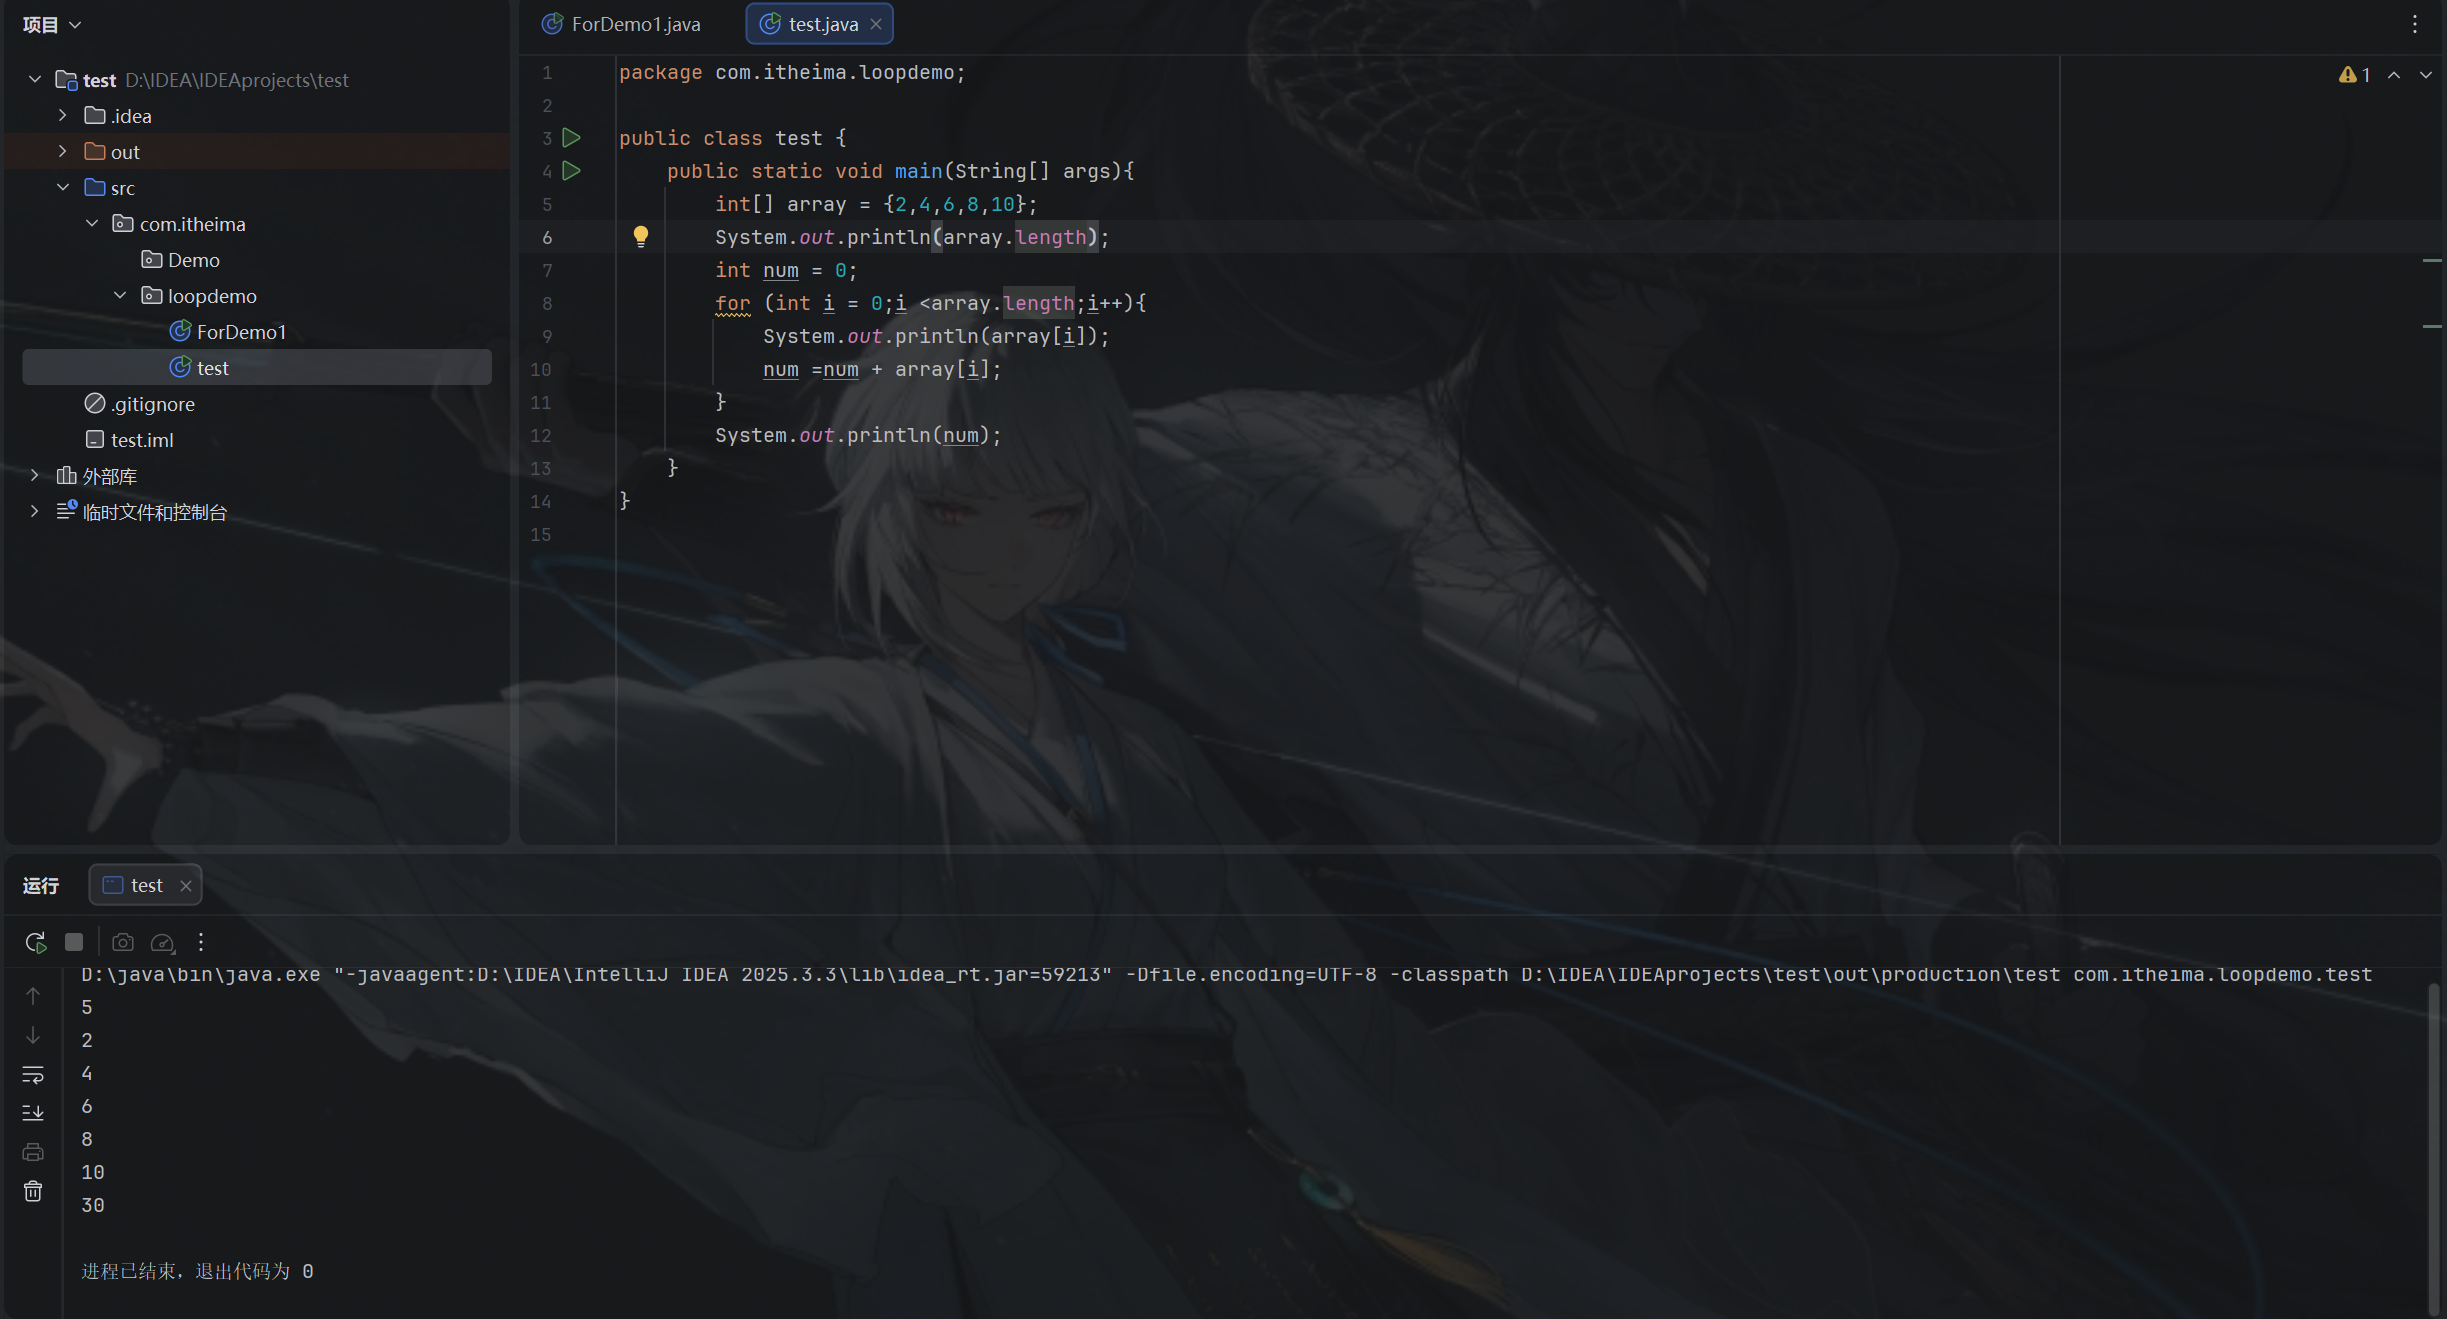Viewport: 2447px width, 1319px height.
Task: Click the System.out.println(num) statement
Action: pyautogui.click(x=858, y=435)
